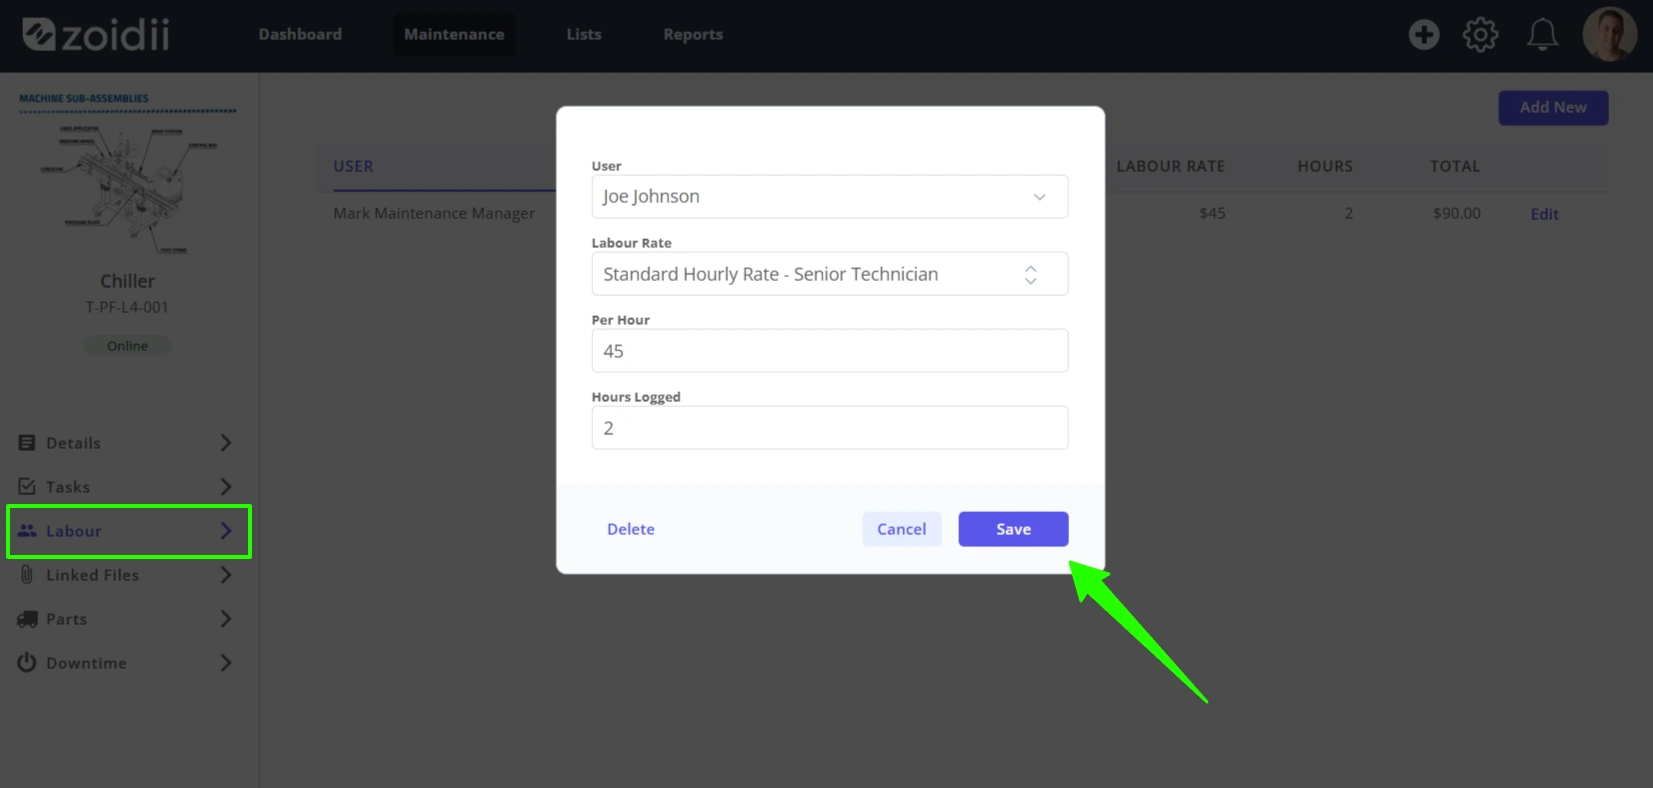Image resolution: width=1653 pixels, height=788 pixels.
Task: Click the Per Hour input field
Action: pos(830,351)
